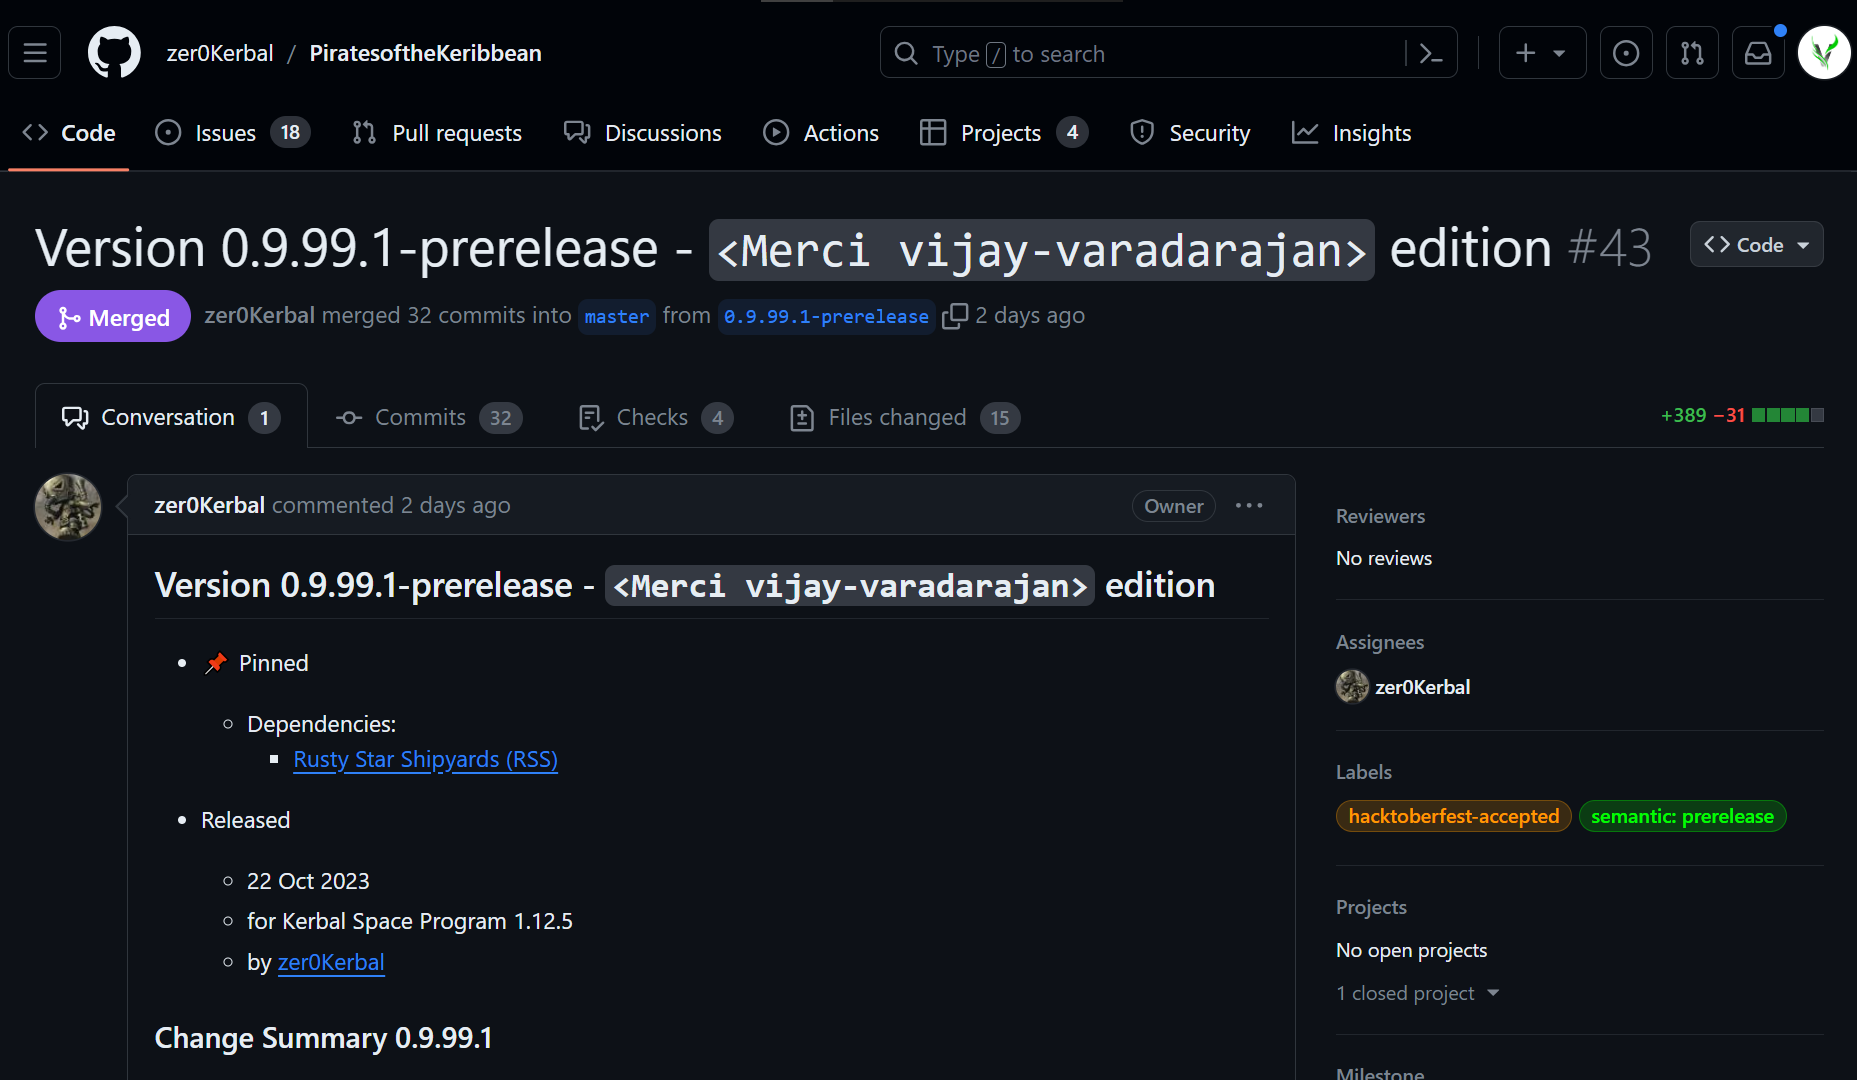Open the Actions tab
Screen dimensions: 1857x1080
click(820, 133)
